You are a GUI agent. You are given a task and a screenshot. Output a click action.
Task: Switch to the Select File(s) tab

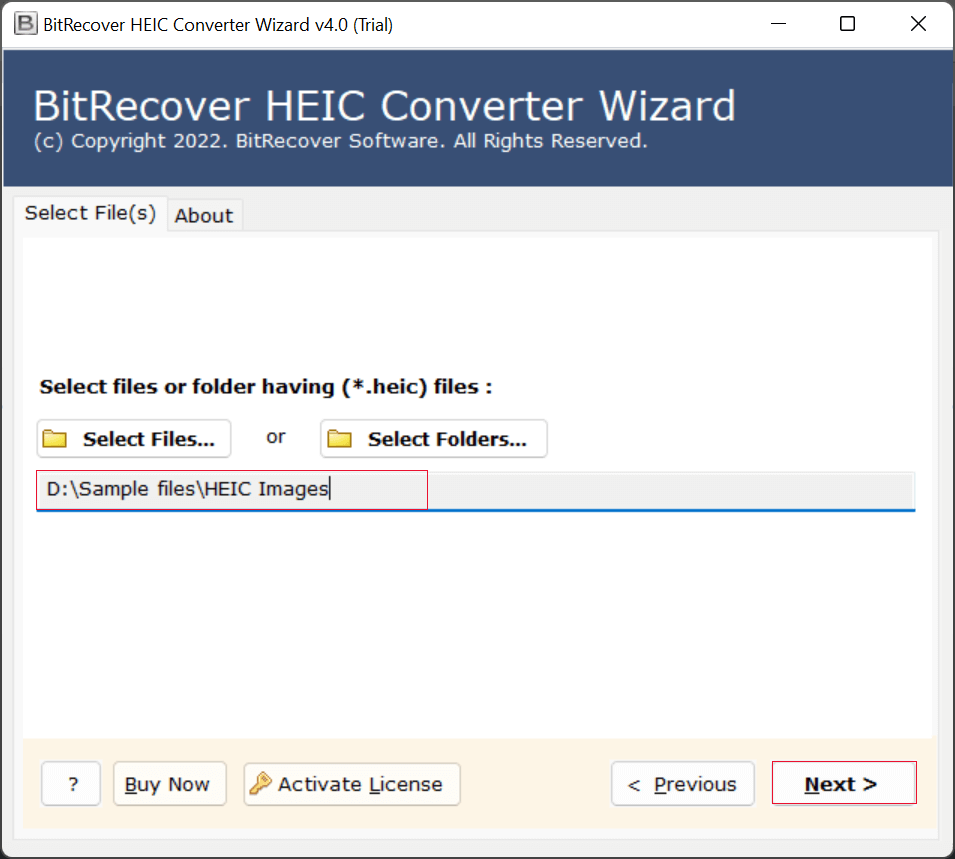90,213
